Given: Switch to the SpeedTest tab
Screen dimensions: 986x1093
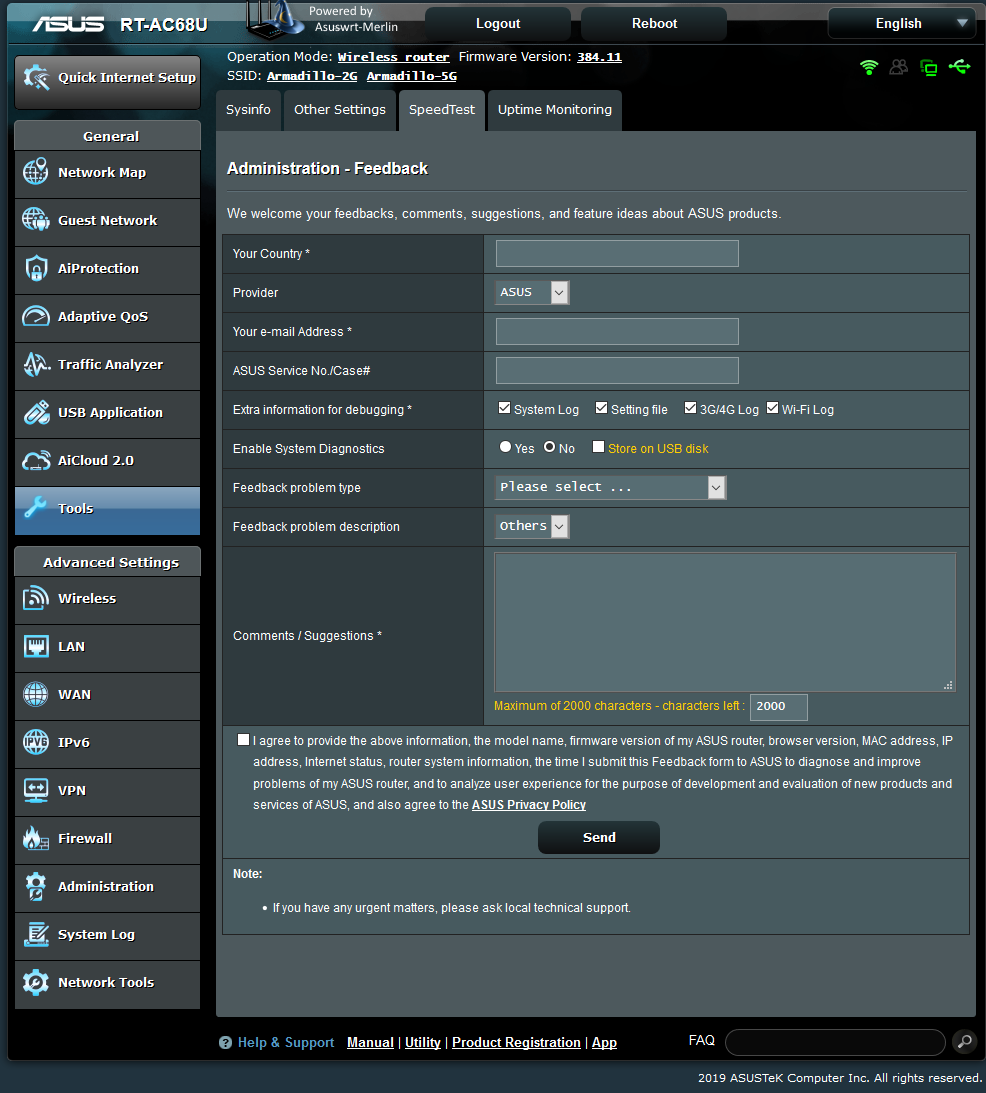Looking at the screenshot, I should [441, 109].
